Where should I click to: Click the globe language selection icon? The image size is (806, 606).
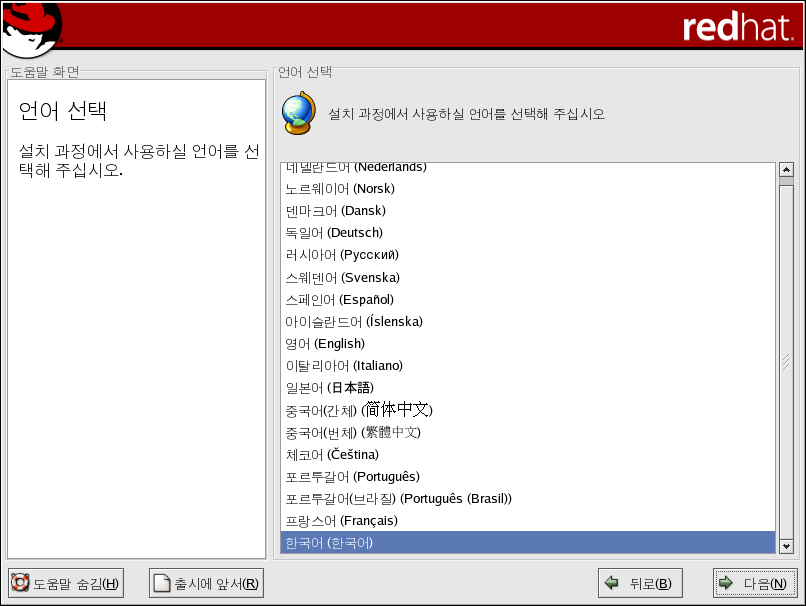pyautogui.click(x=299, y=114)
